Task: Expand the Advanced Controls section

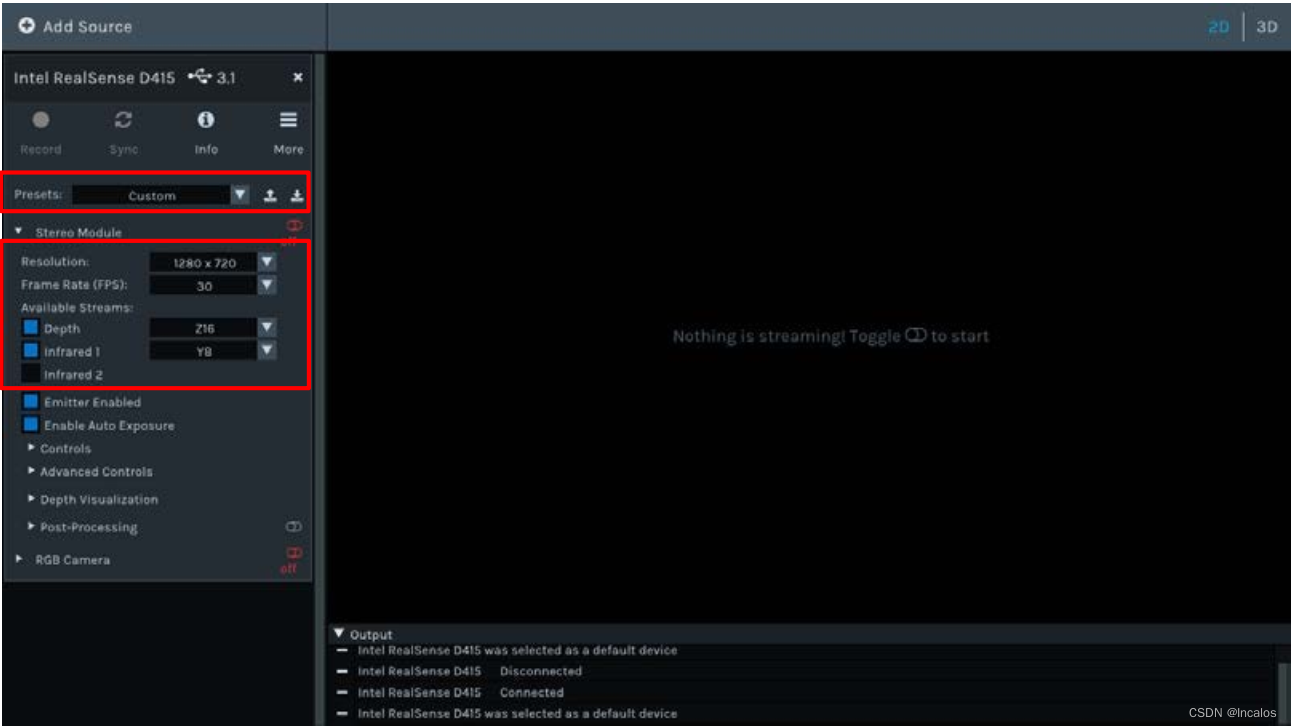Action: tap(32, 471)
